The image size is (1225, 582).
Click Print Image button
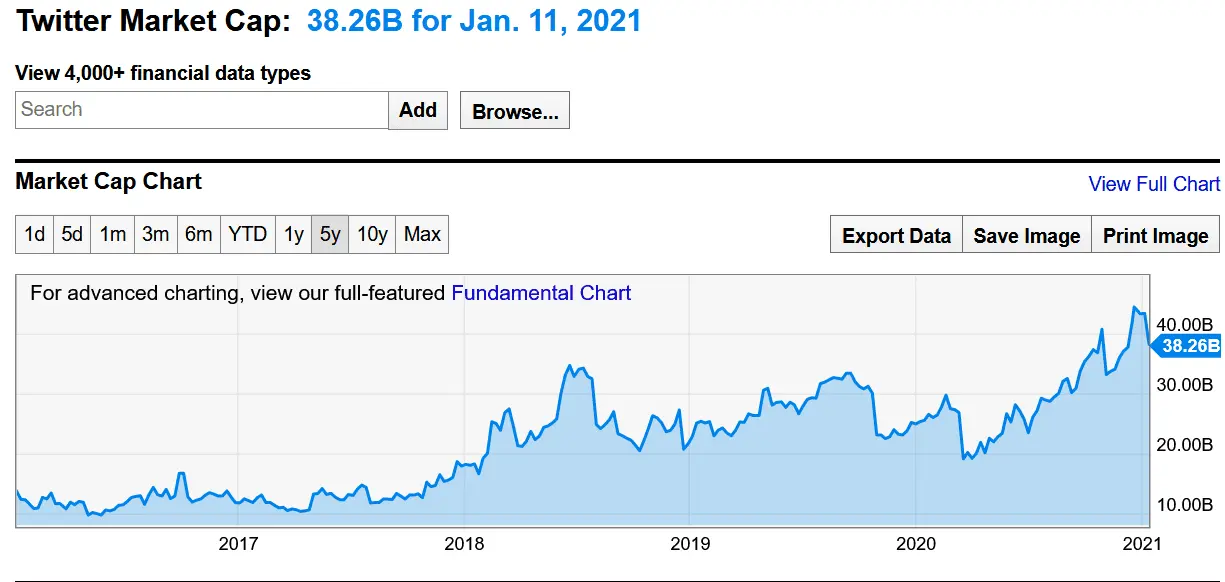[x=1155, y=236]
